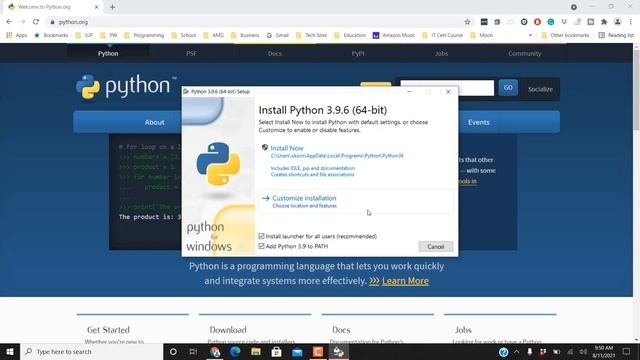This screenshot has width=640, height=360.
Task: Click the Socialize link
Action: pyautogui.click(x=540, y=89)
